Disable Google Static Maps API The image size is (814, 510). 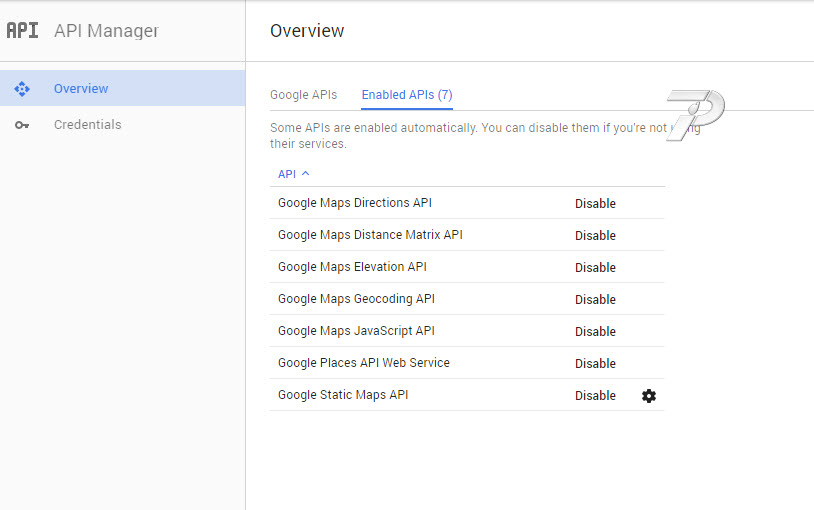[595, 396]
